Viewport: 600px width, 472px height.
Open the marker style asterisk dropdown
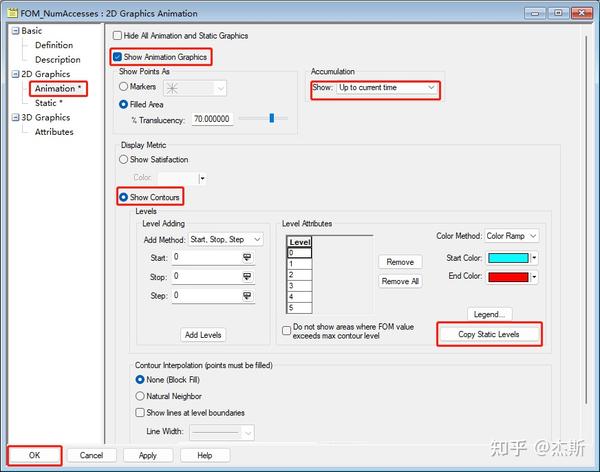coord(195,88)
